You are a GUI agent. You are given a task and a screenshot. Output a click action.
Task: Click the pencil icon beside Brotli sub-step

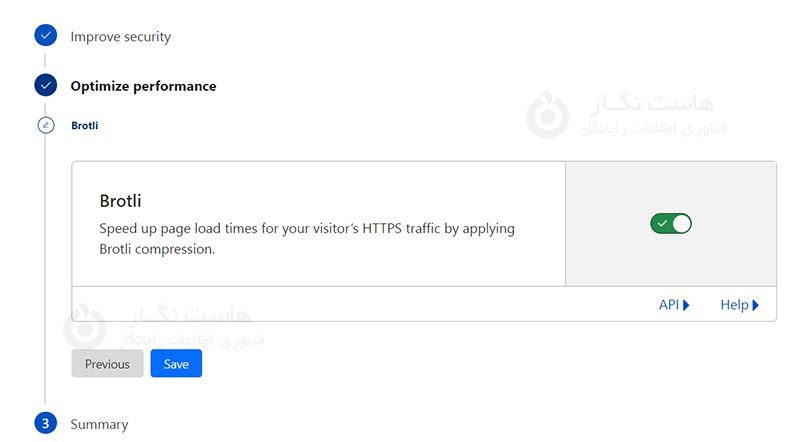click(x=45, y=126)
